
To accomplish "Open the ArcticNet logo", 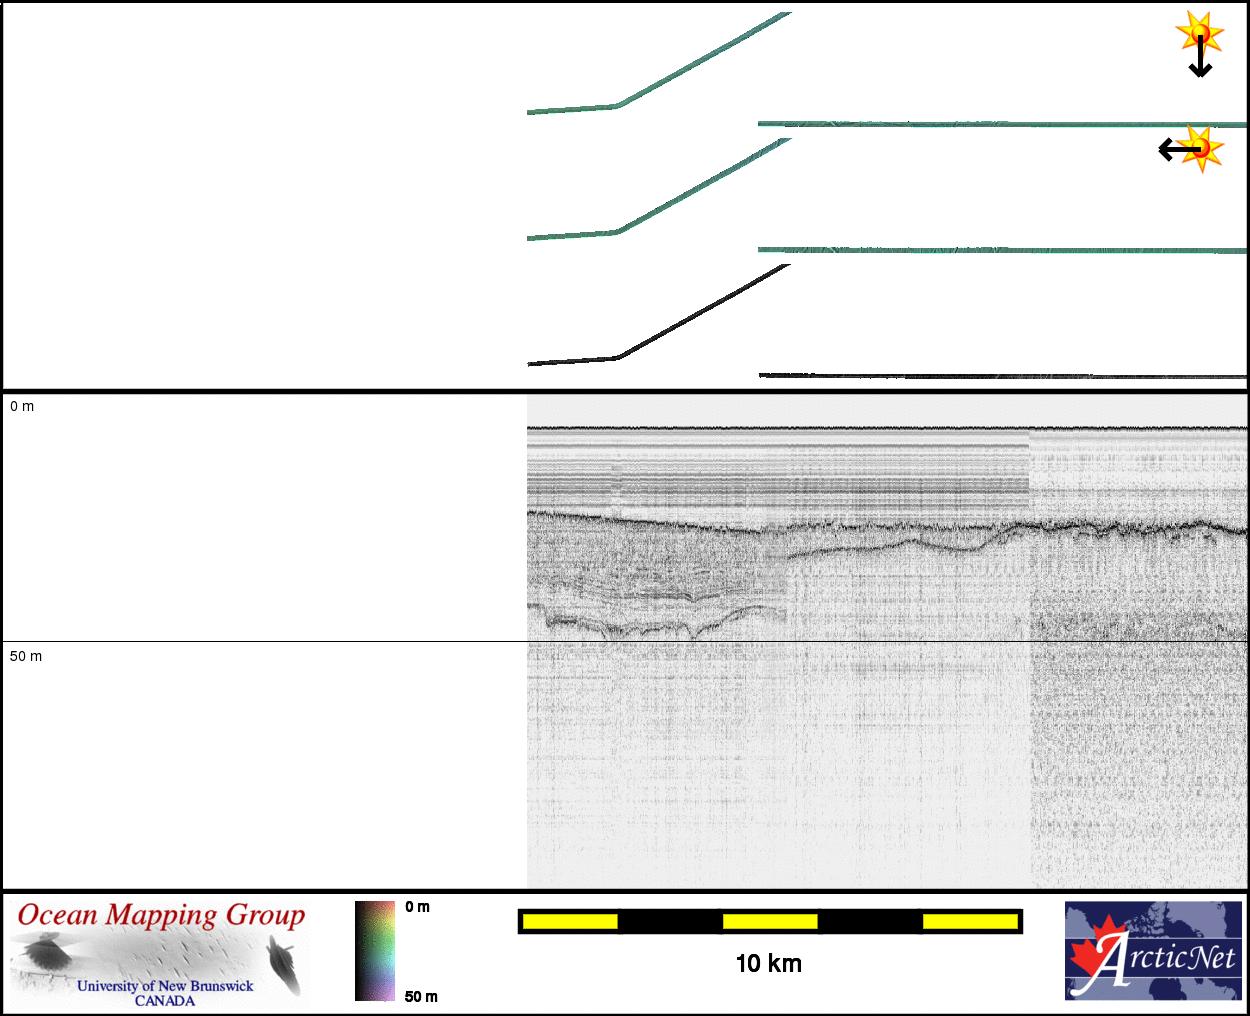I will pos(1153,950).
